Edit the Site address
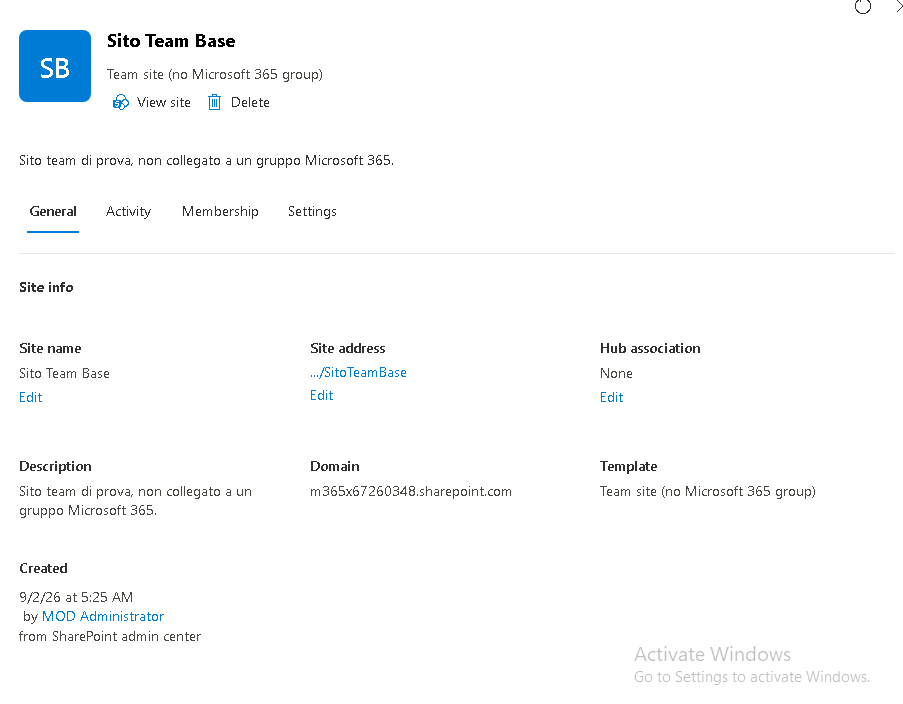The width and height of the screenshot is (903, 704). coord(321,395)
